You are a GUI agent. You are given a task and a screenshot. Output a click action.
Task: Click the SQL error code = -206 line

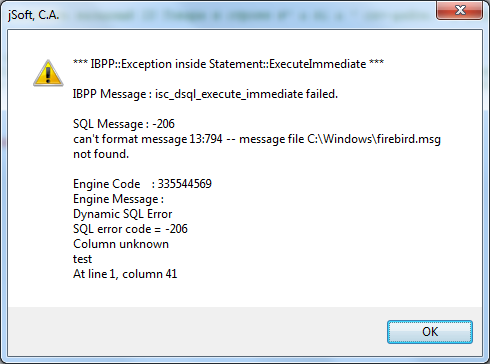click(x=130, y=229)
